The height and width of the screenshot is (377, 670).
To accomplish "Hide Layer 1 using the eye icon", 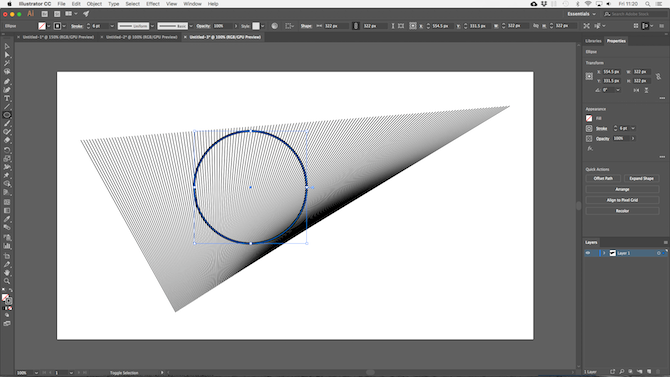I will tap(588, 253).
